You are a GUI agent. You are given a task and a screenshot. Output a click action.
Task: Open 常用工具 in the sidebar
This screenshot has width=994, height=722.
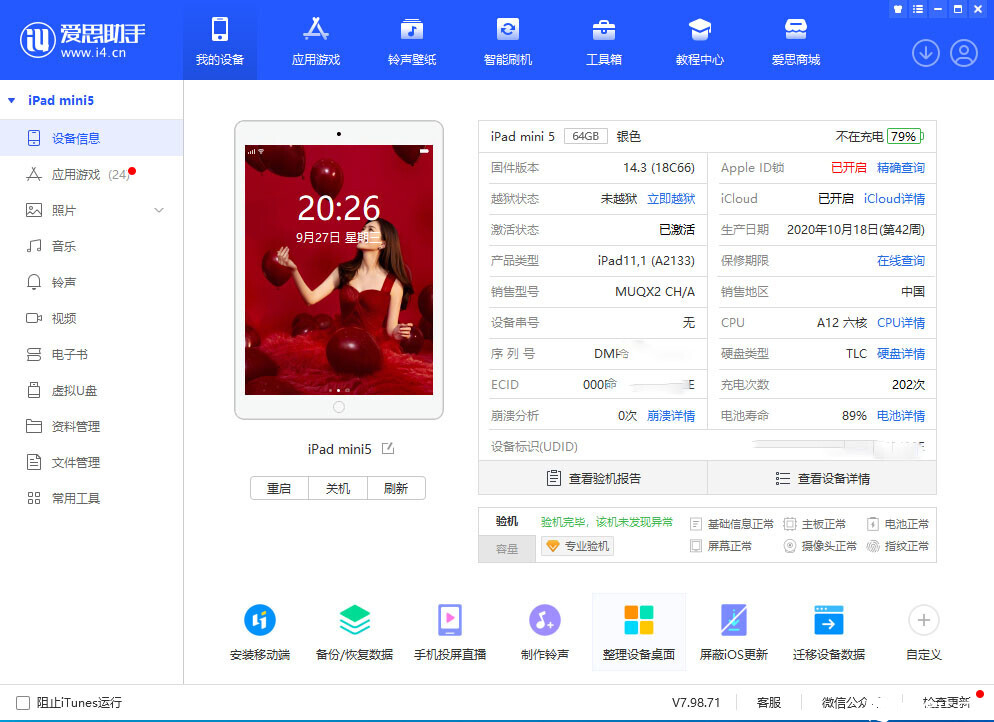(91, 498)
